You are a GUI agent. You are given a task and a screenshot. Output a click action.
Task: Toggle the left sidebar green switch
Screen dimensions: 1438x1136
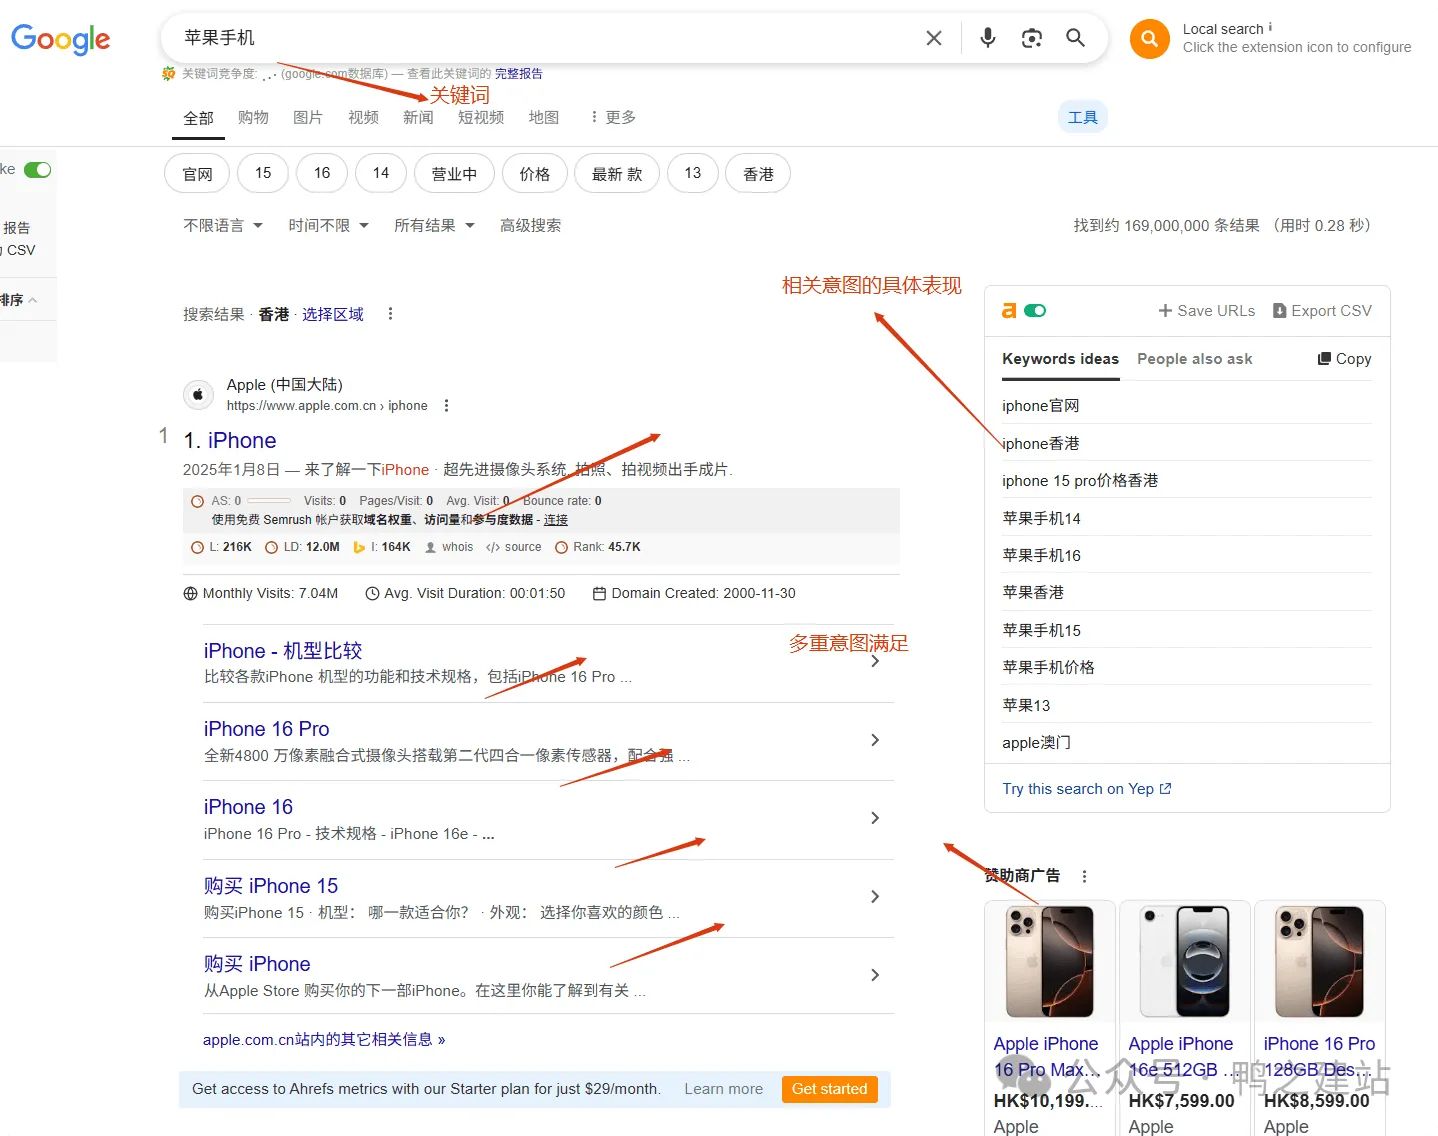(37, 170)
